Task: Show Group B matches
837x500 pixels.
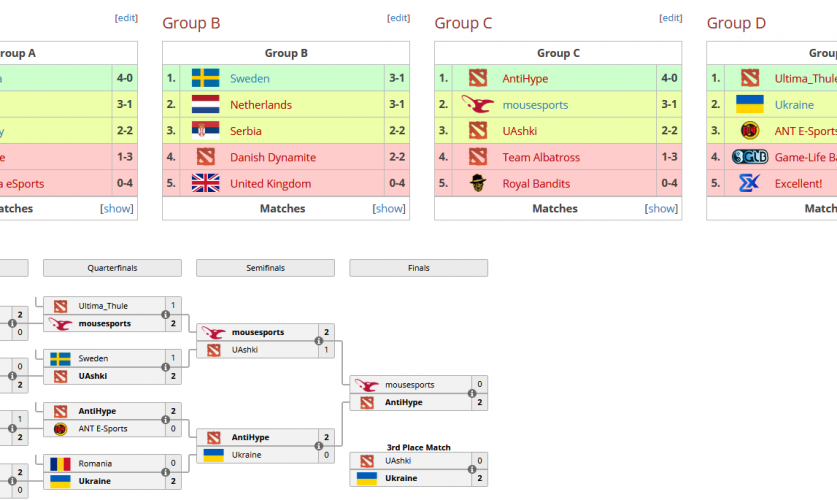Action: 389,209
